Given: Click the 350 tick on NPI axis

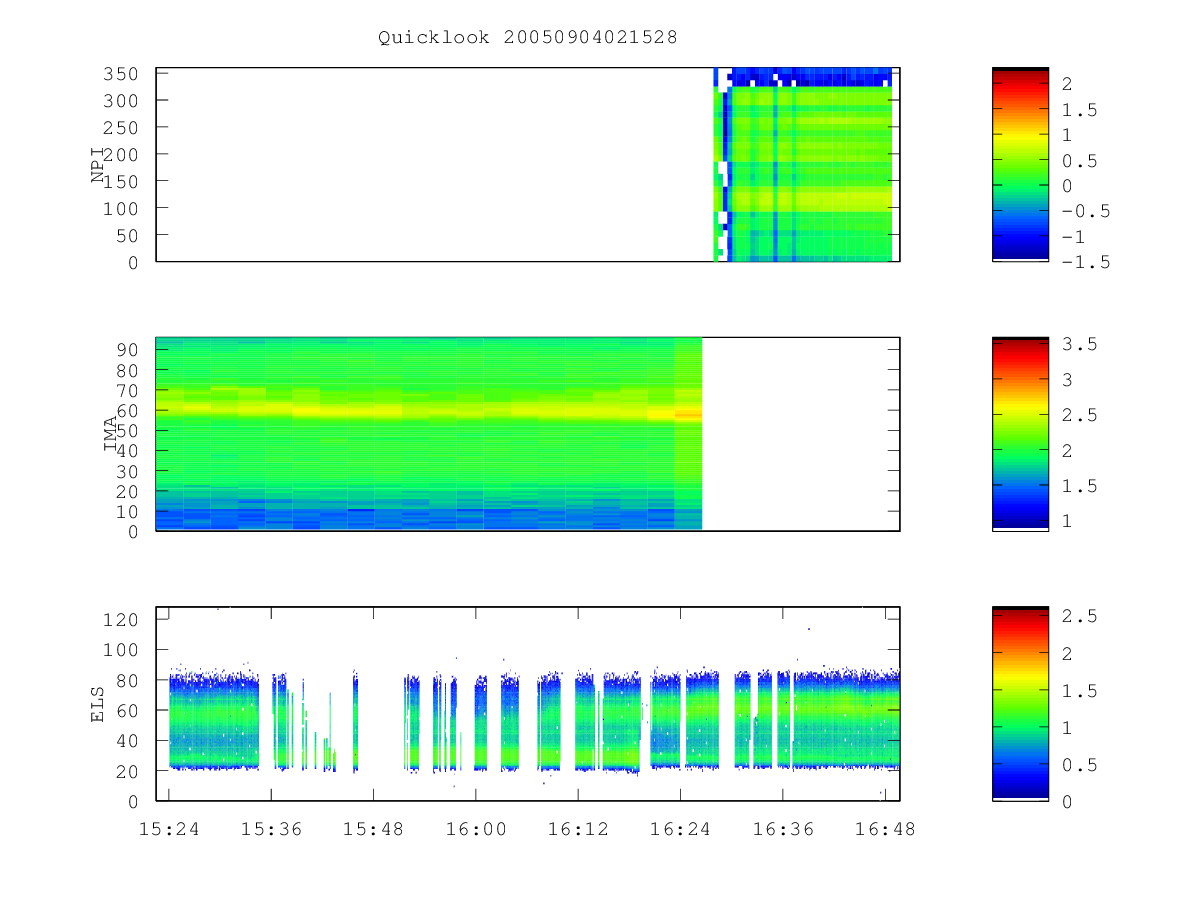Looking at the screenshot, I should [120, 74].
